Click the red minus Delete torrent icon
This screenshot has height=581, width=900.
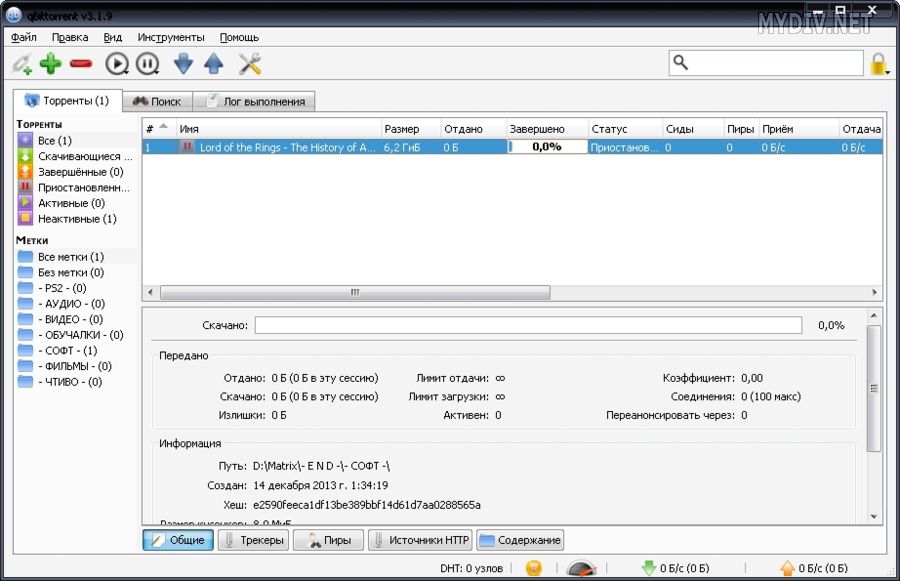pos(81,65)
